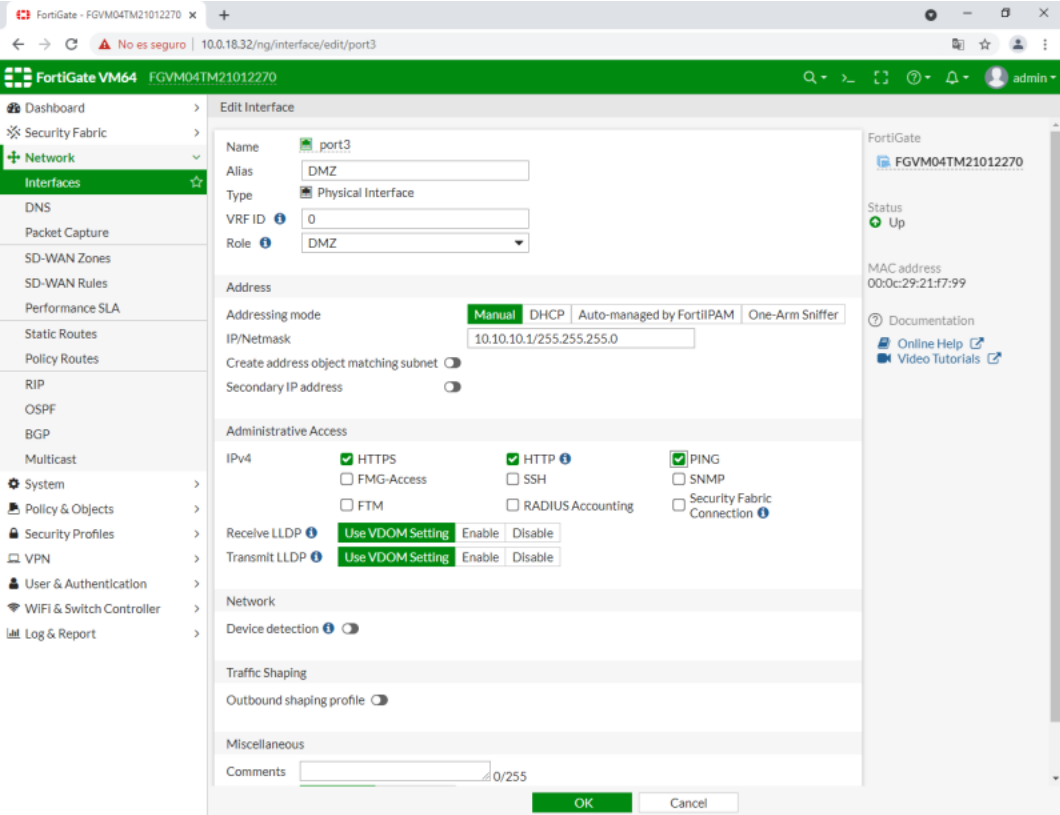Viewport: 1060px width, 815px height.
Task: Open the Video Tutorials link
Action: point(939,359)
